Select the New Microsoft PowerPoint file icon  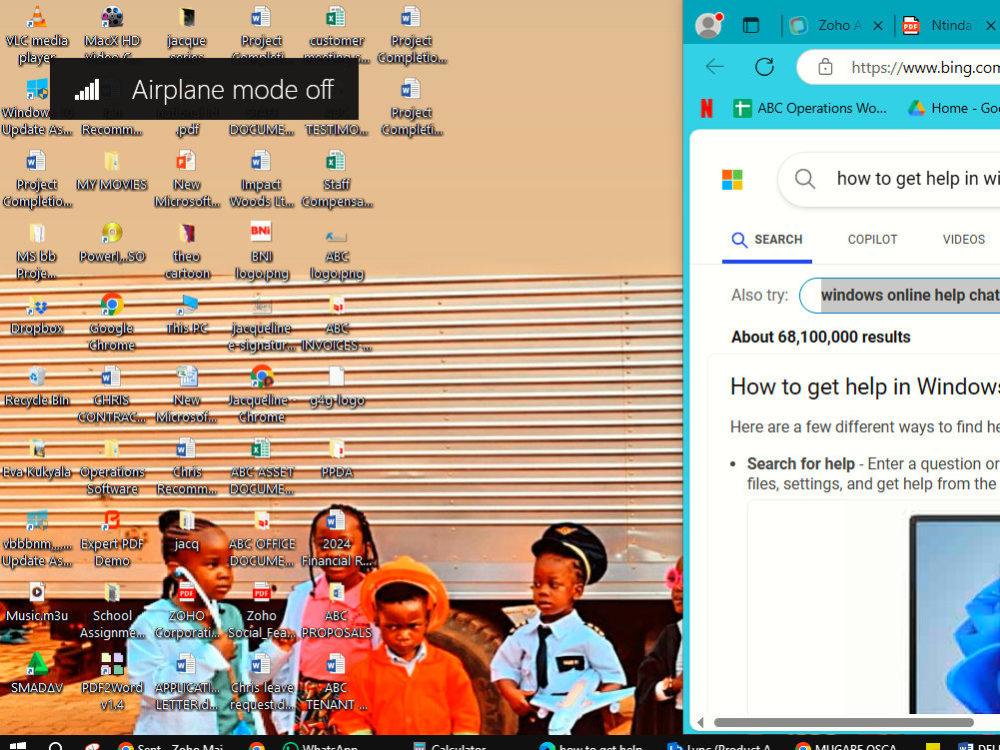[186, 179]
